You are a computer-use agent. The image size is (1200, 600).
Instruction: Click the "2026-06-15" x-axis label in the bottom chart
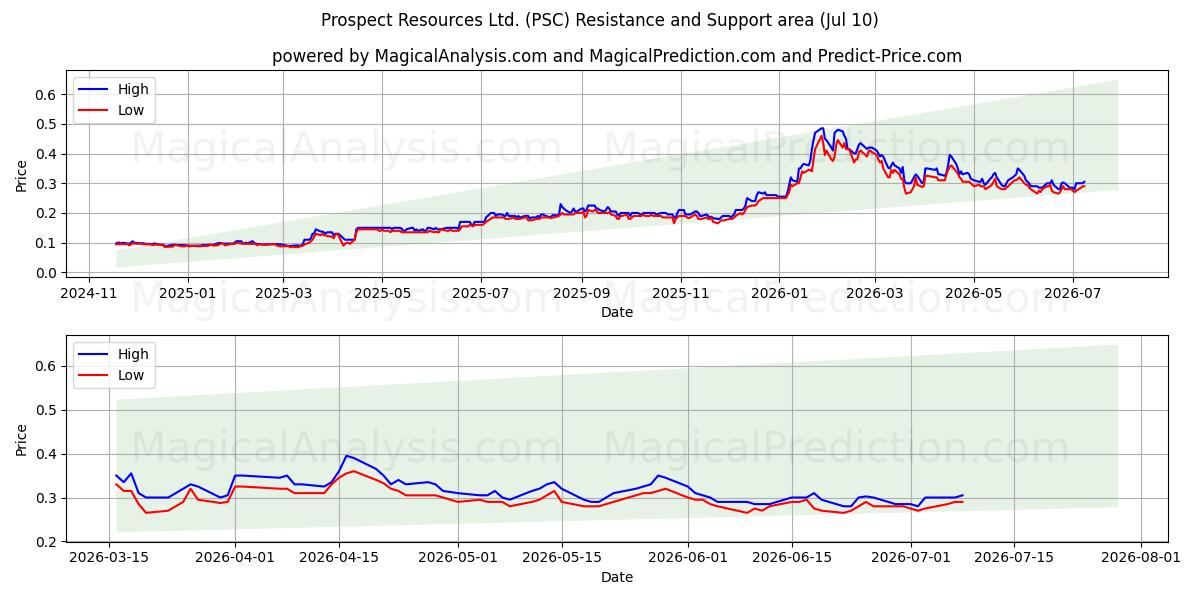click(791, 558)
